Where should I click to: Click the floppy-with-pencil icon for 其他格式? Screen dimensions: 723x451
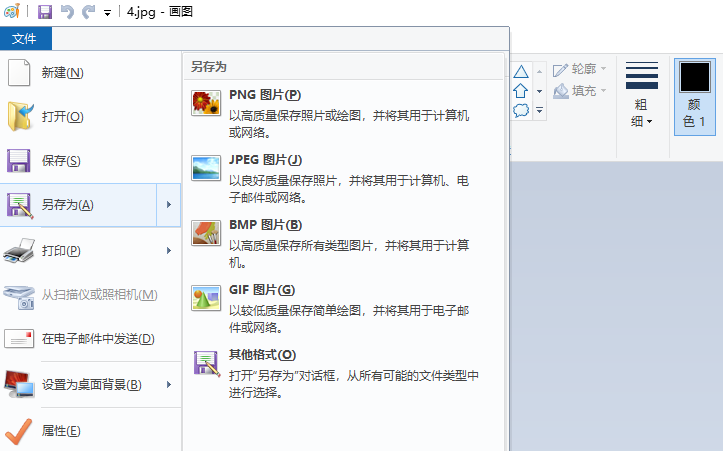(x=206, y=363)
